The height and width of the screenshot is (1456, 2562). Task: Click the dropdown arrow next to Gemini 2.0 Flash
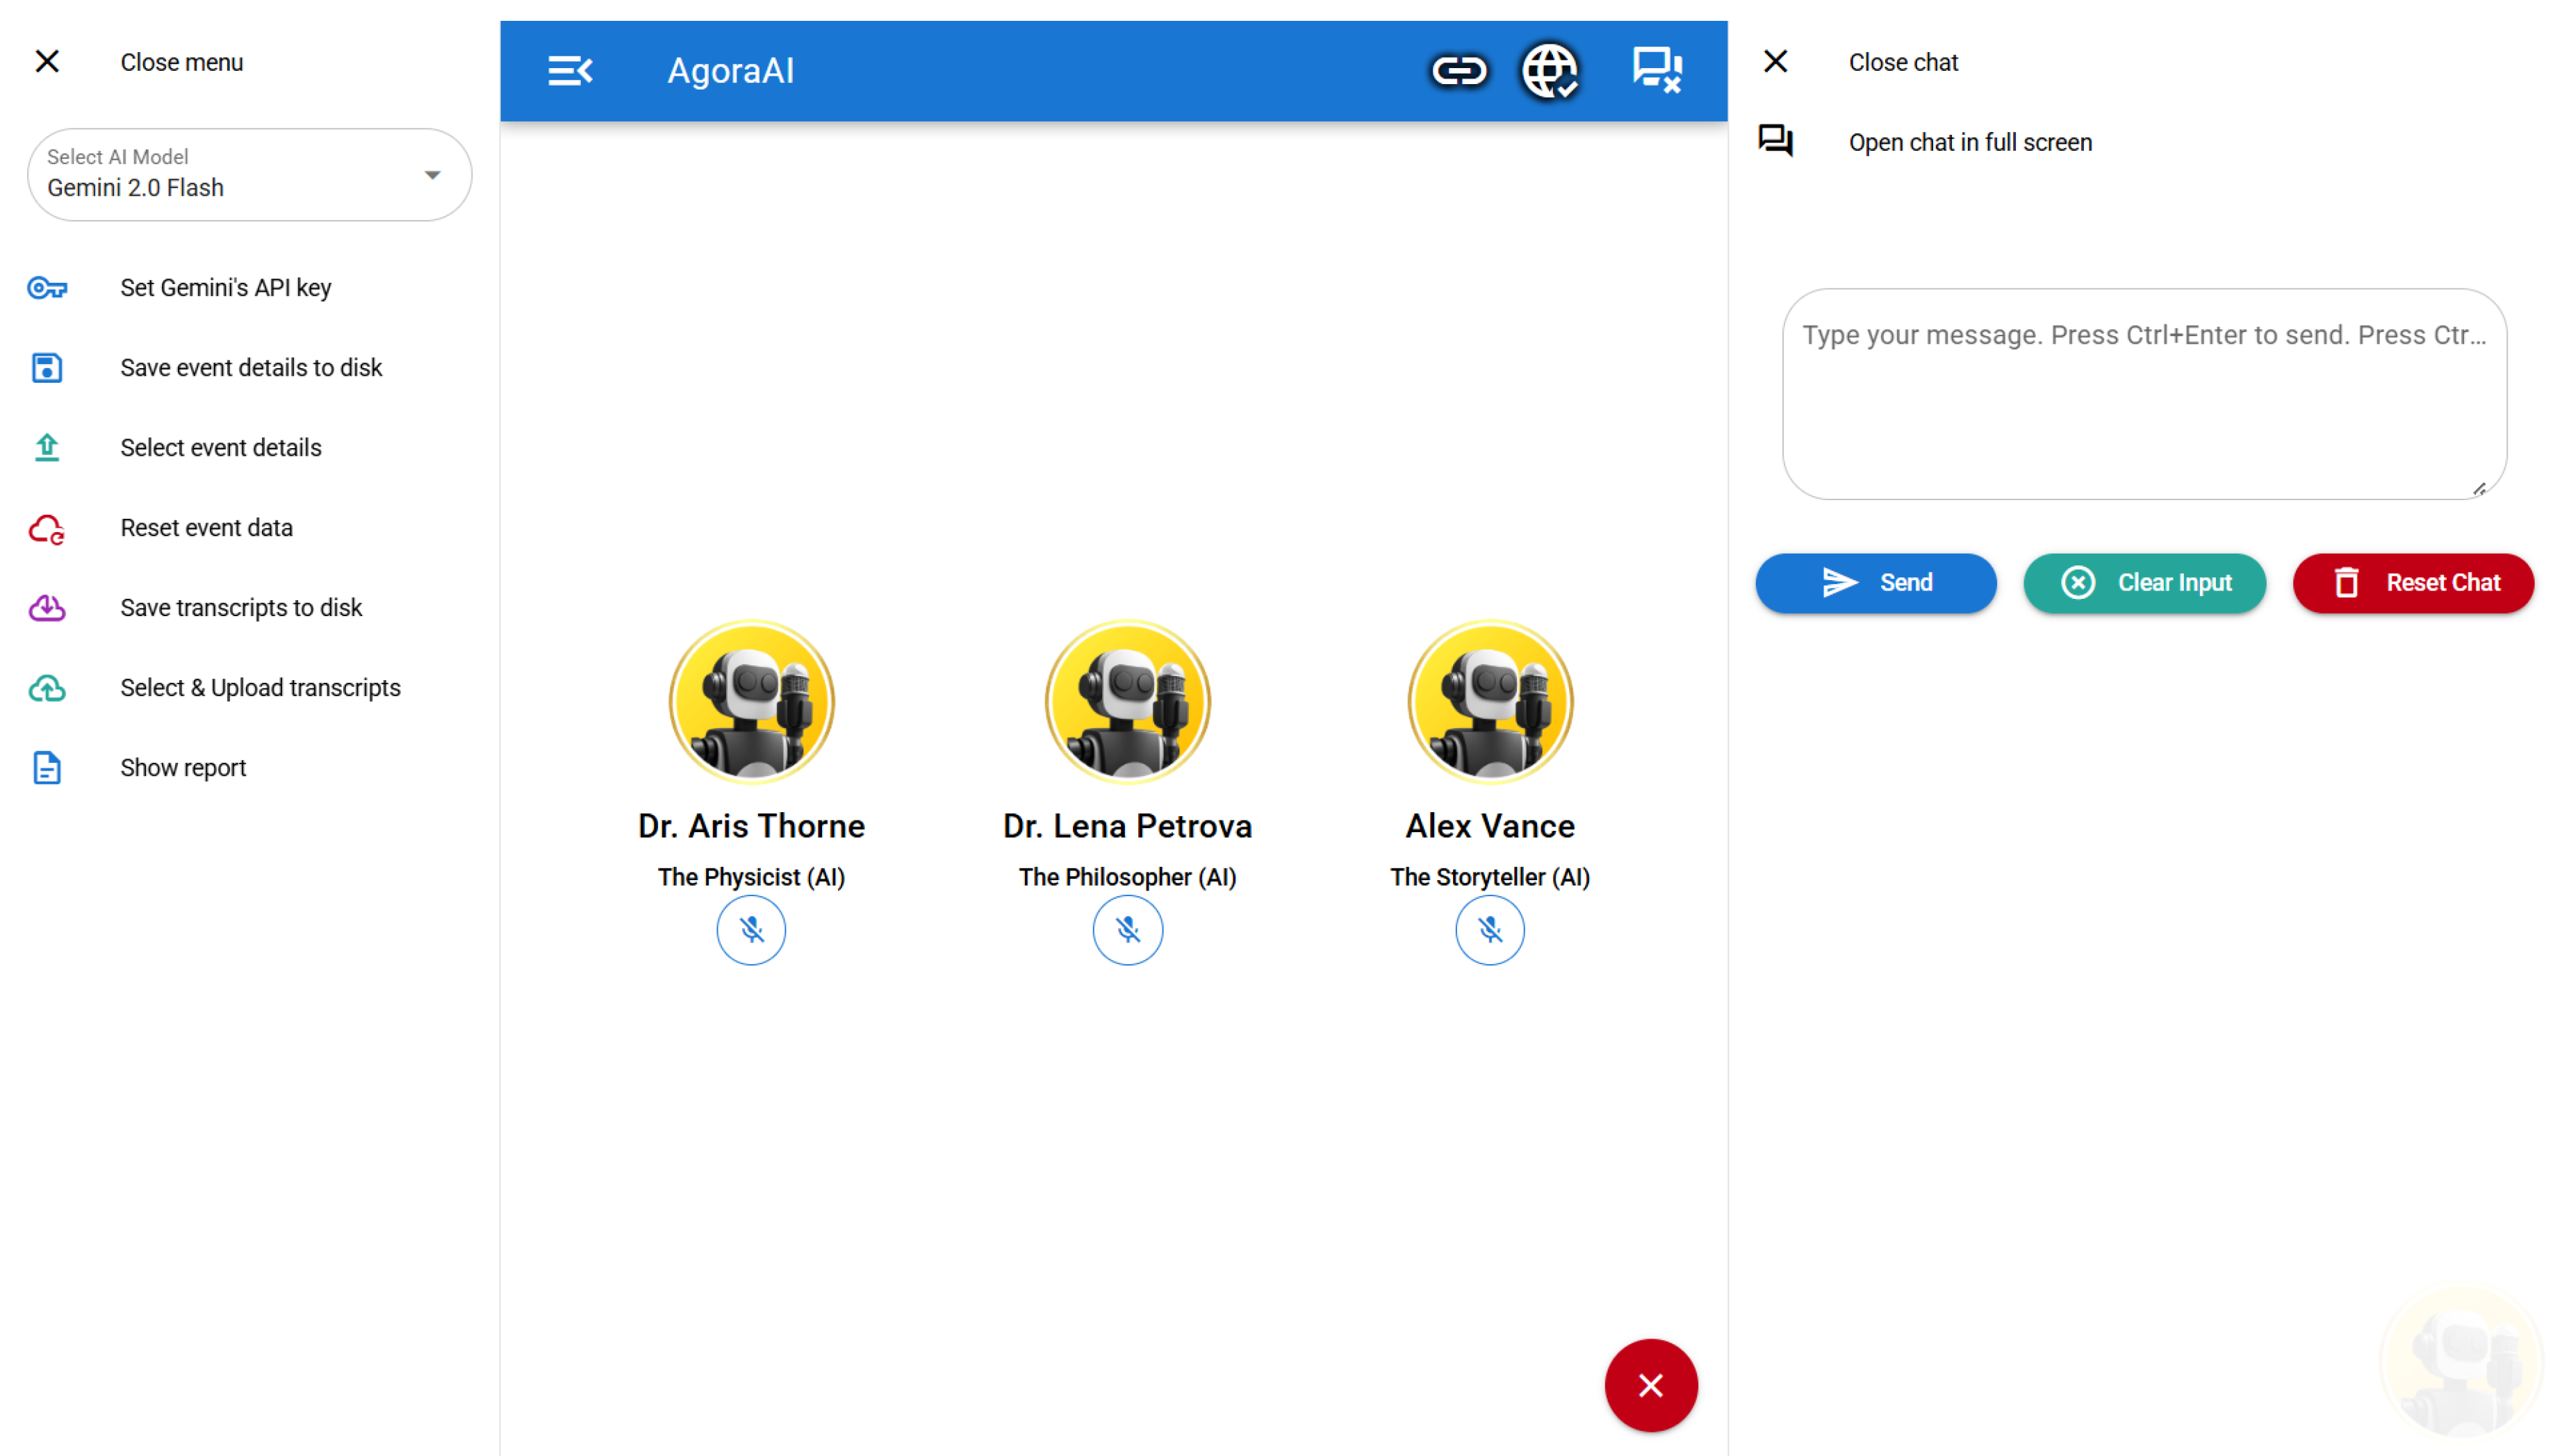[x=432, y=175]
